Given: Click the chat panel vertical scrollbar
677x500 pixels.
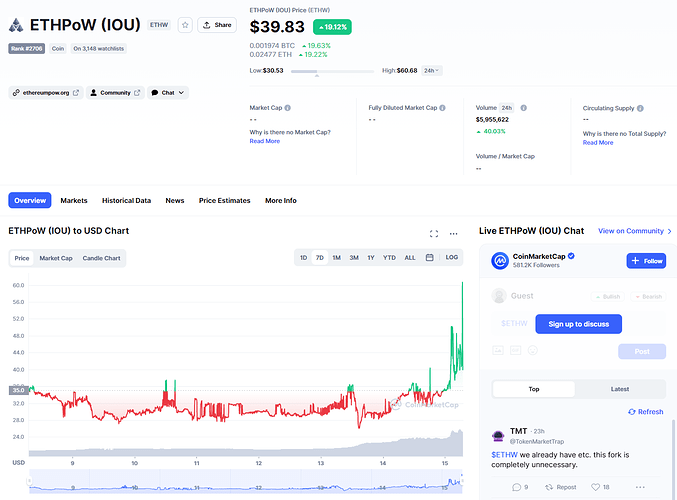Looking at the screenshot, I should click(673, 459).
